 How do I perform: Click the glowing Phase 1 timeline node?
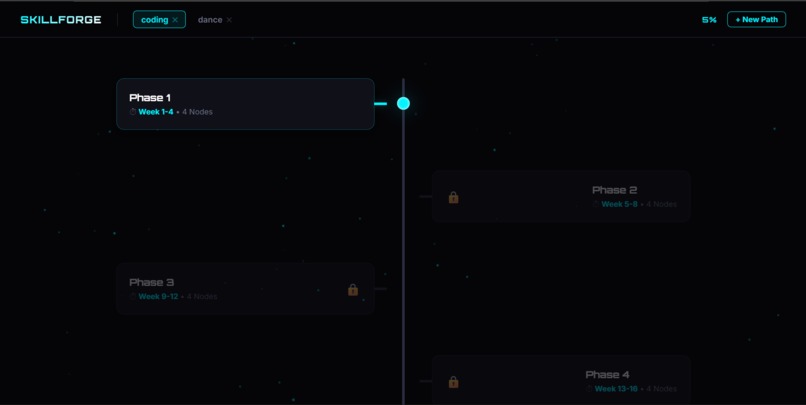pyautogui.click(x=404, y=103)
